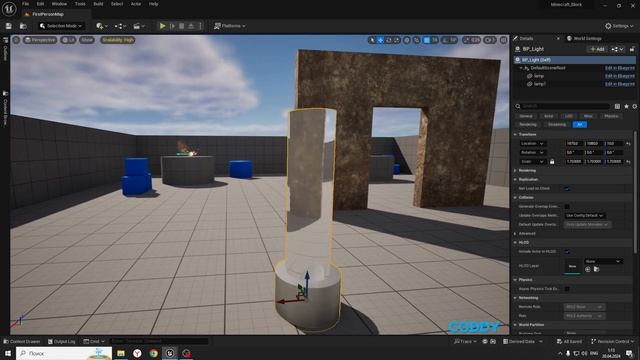
Task: Click the Skip/advance frame button next to Play
Action: pyautogui.click(x=172, y=26)
